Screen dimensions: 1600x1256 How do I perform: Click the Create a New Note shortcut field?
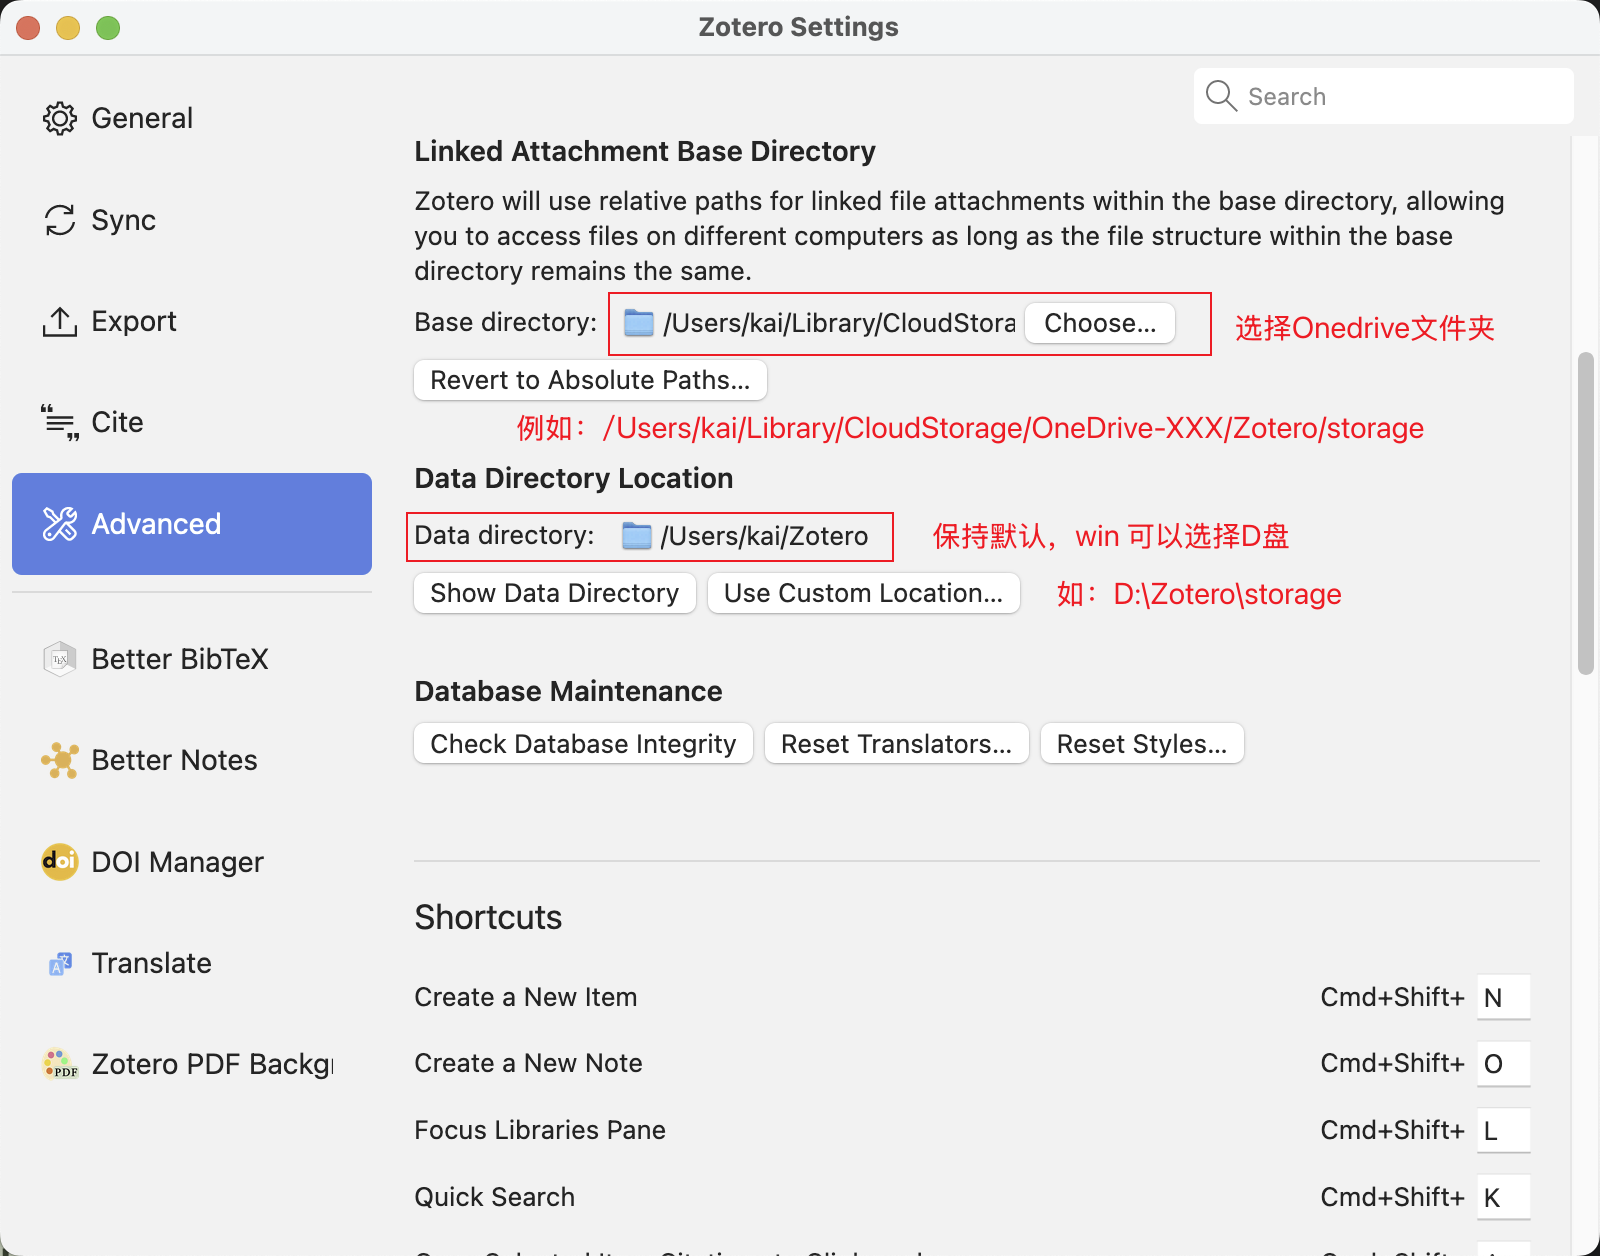coord(1504,1063)
